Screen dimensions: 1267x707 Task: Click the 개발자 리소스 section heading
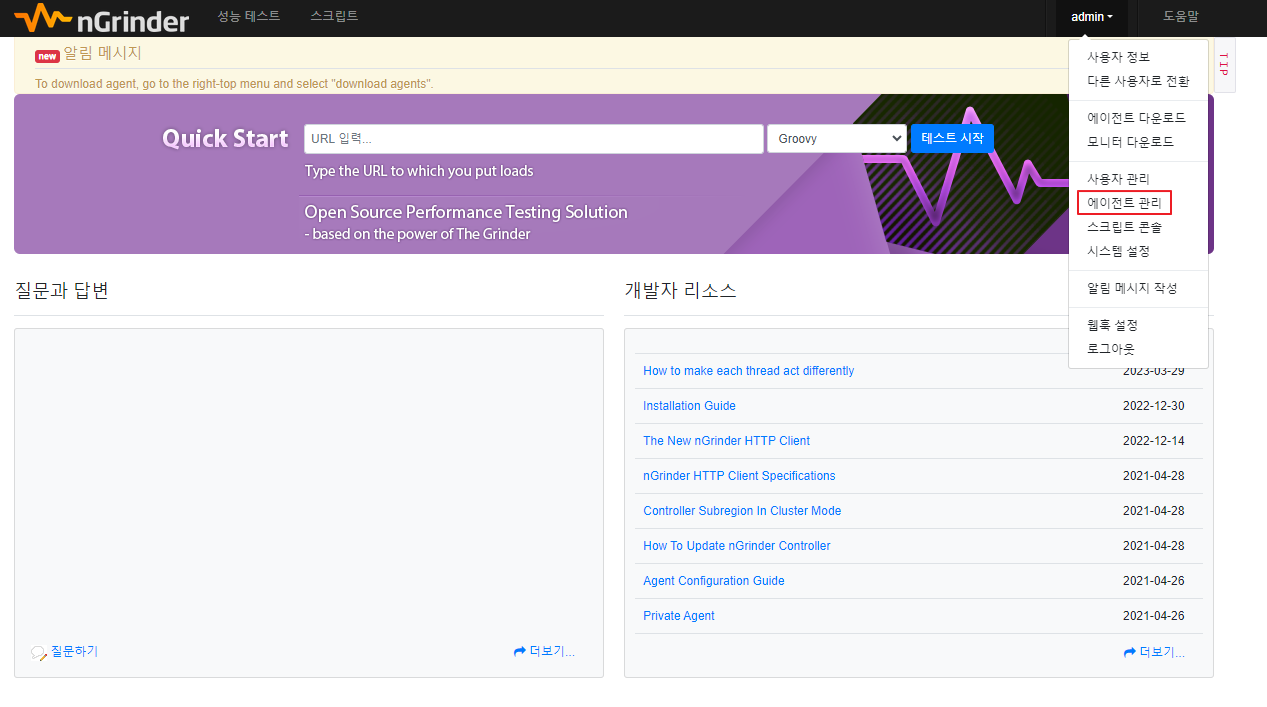coord(680,291)
